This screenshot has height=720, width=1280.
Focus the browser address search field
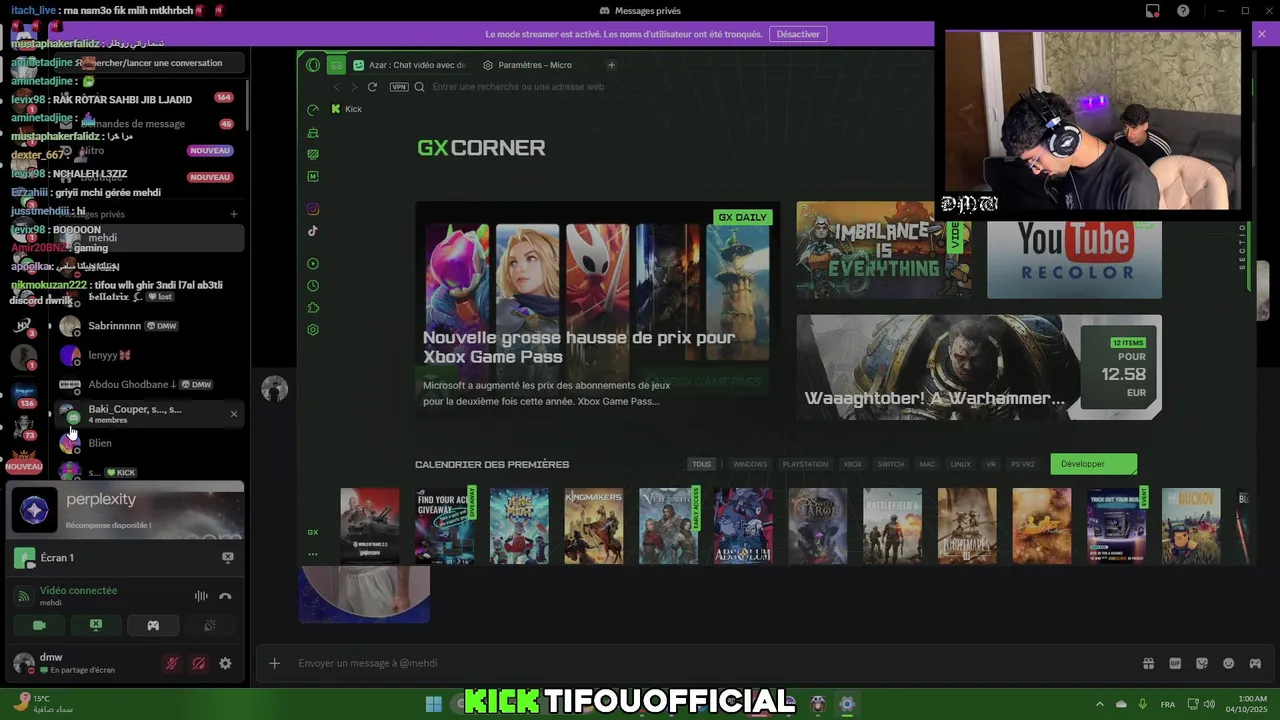[x=518, y=87]
